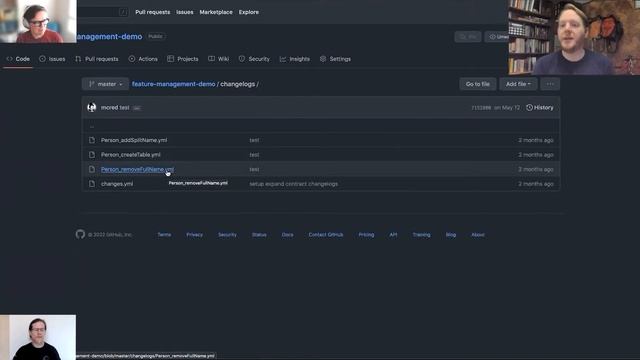This screenshot has width=640, height=360.
Task: Select the Insights tab
Action: pyautogui.click(x=295, y=59)
